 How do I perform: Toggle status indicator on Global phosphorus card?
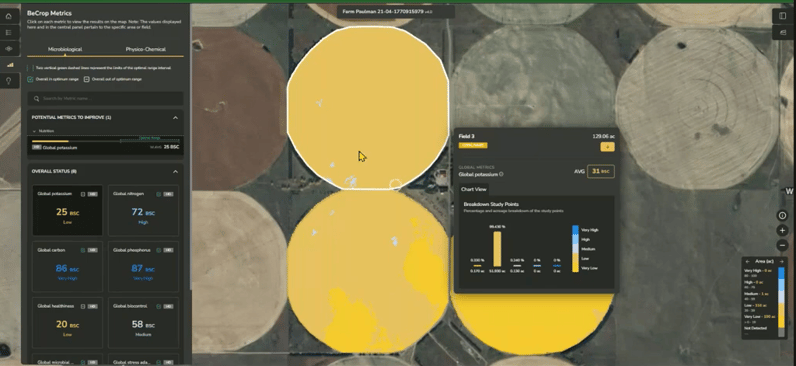point(159,250)
